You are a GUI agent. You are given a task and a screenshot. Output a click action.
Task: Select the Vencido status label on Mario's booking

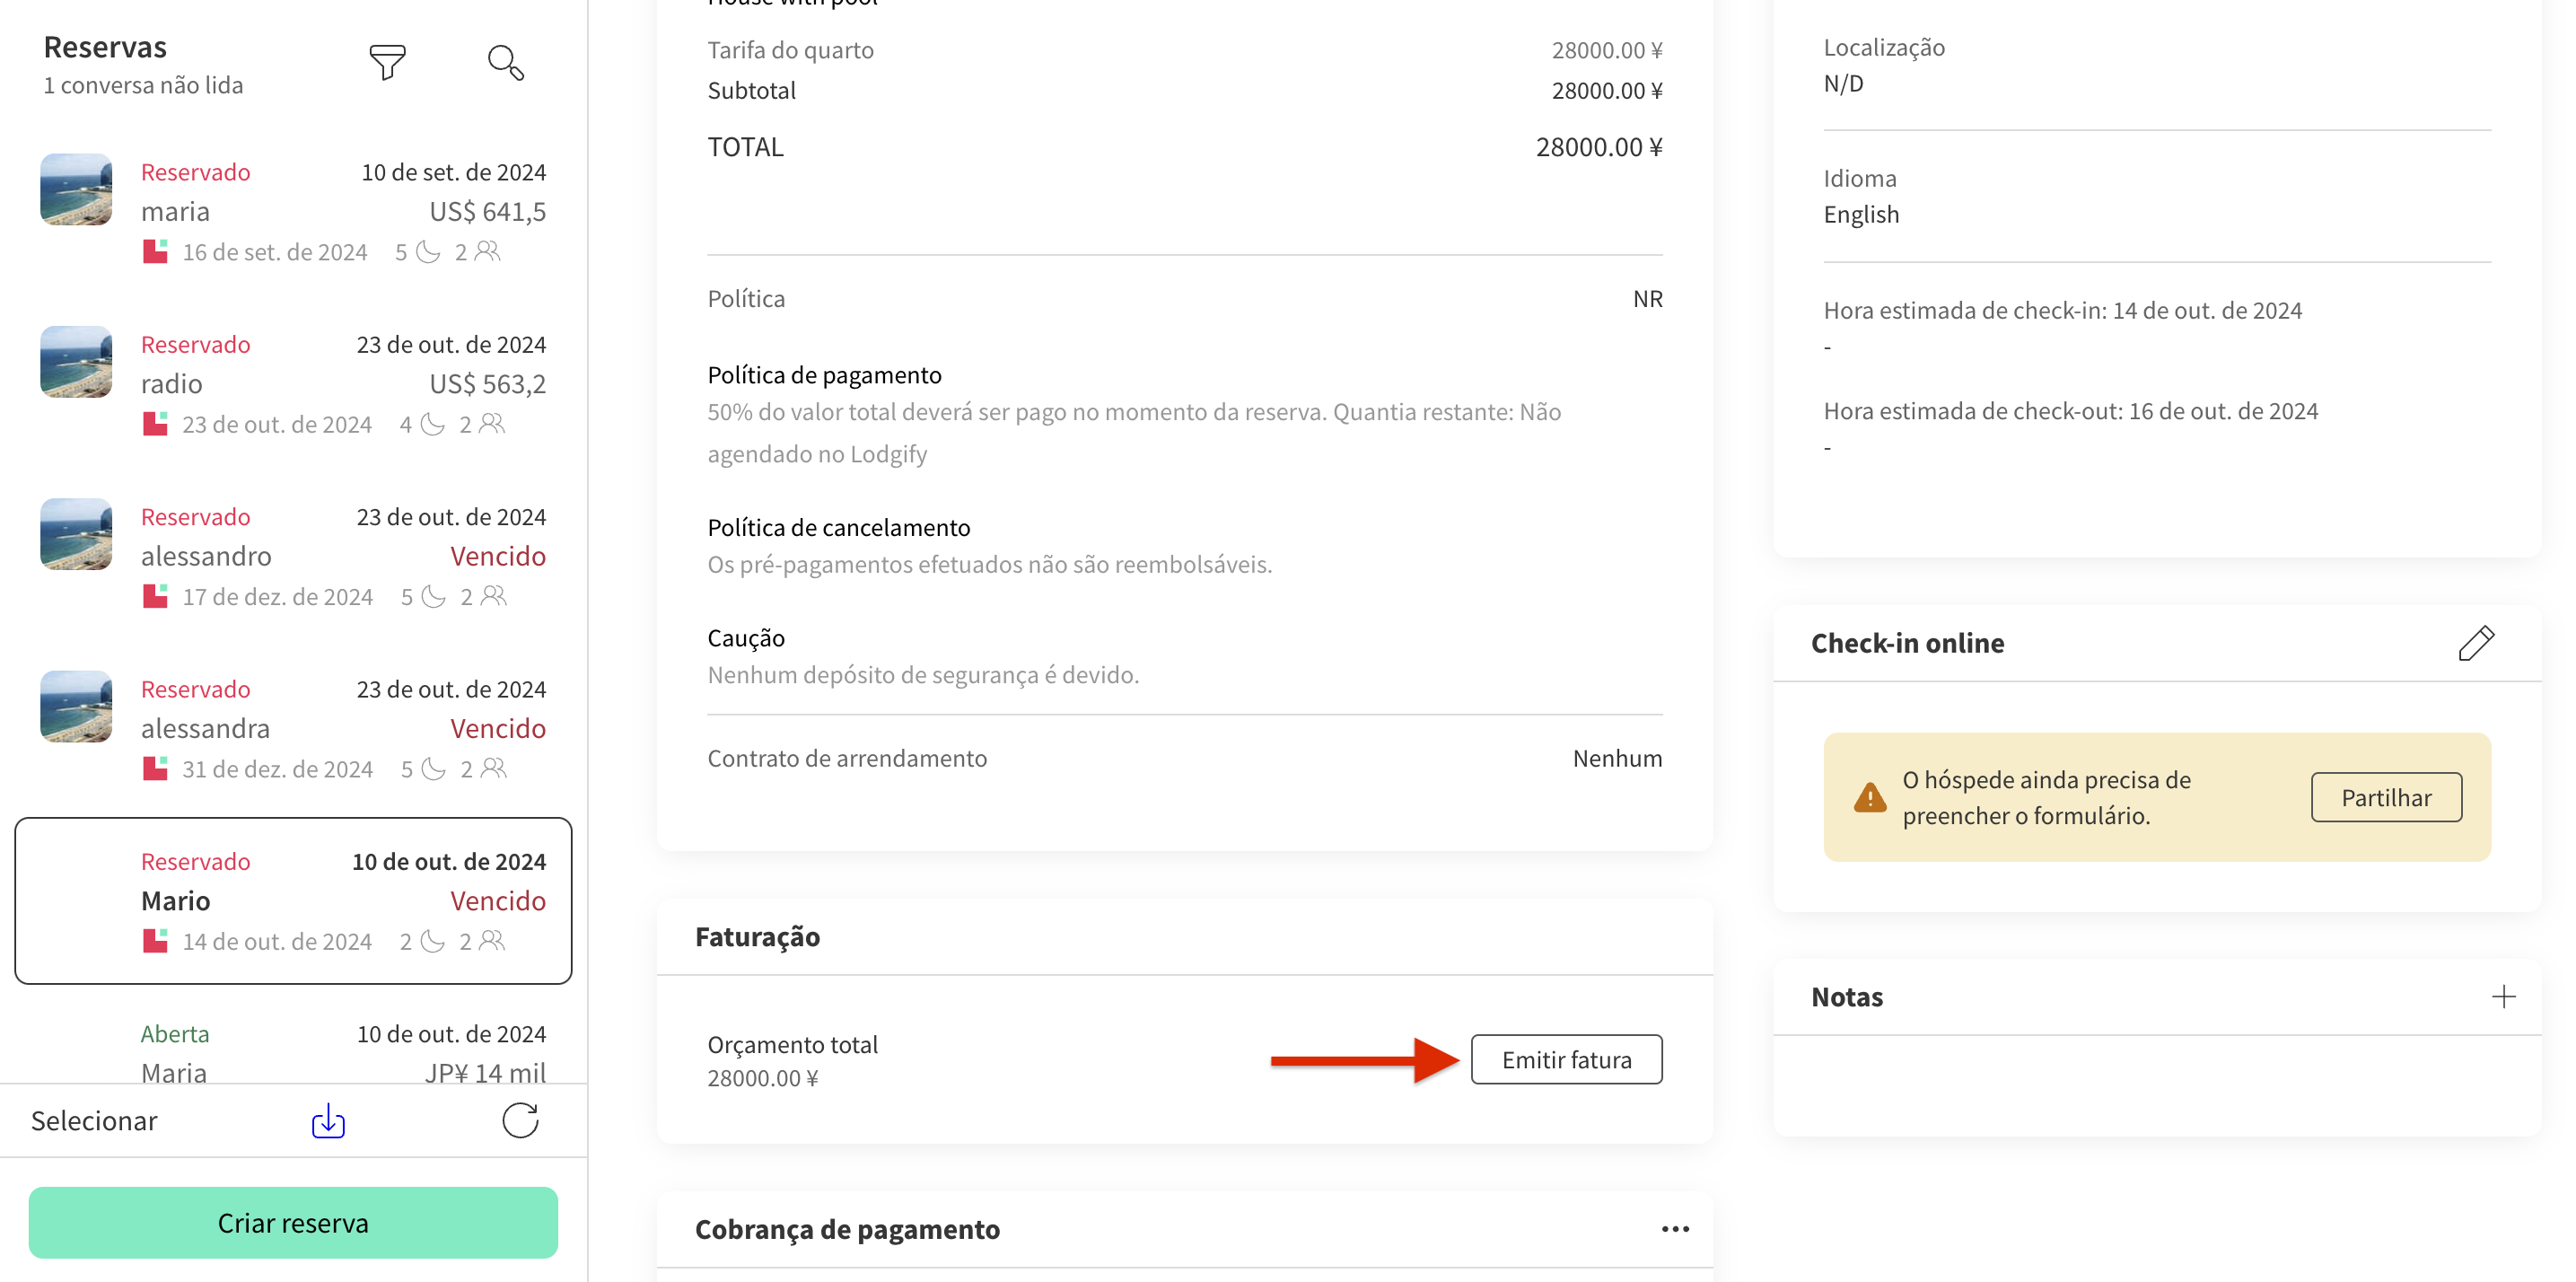(497, 900)
